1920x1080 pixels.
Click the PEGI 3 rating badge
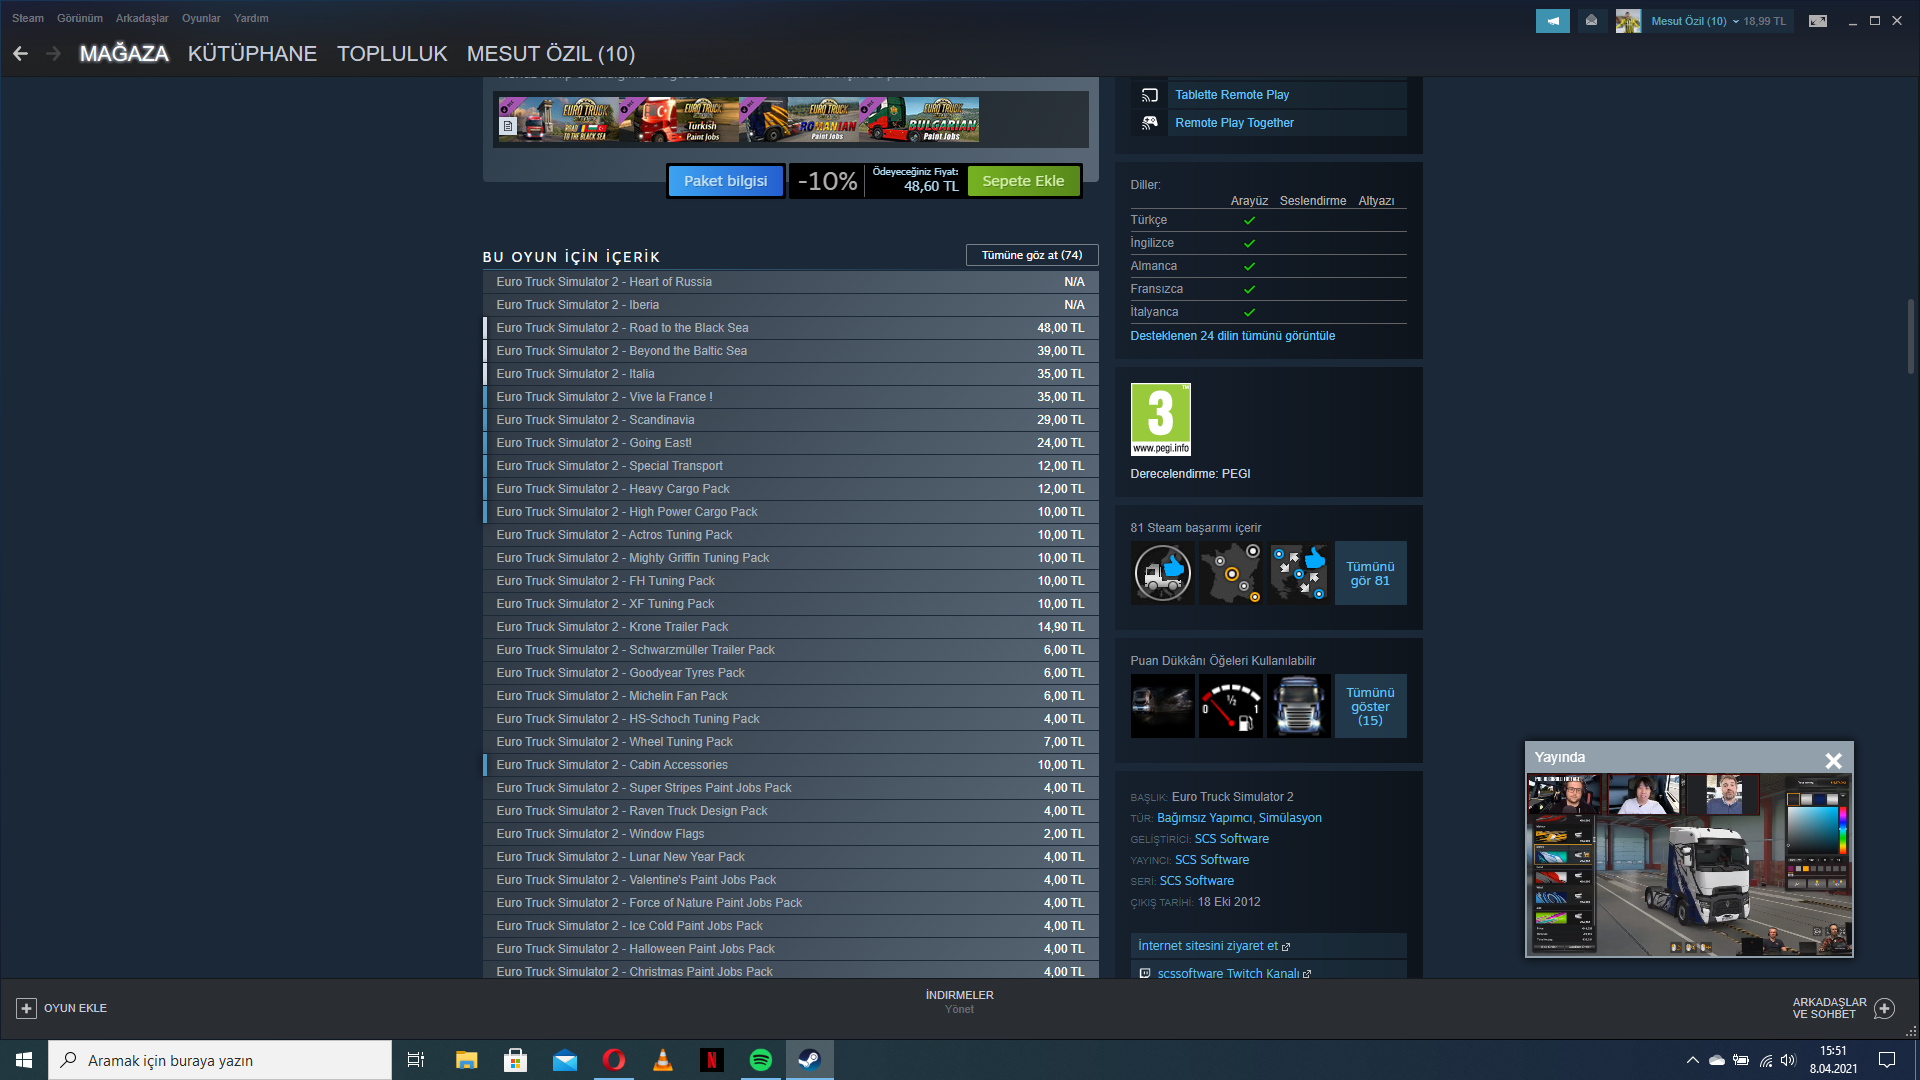tap(1160, 419)
